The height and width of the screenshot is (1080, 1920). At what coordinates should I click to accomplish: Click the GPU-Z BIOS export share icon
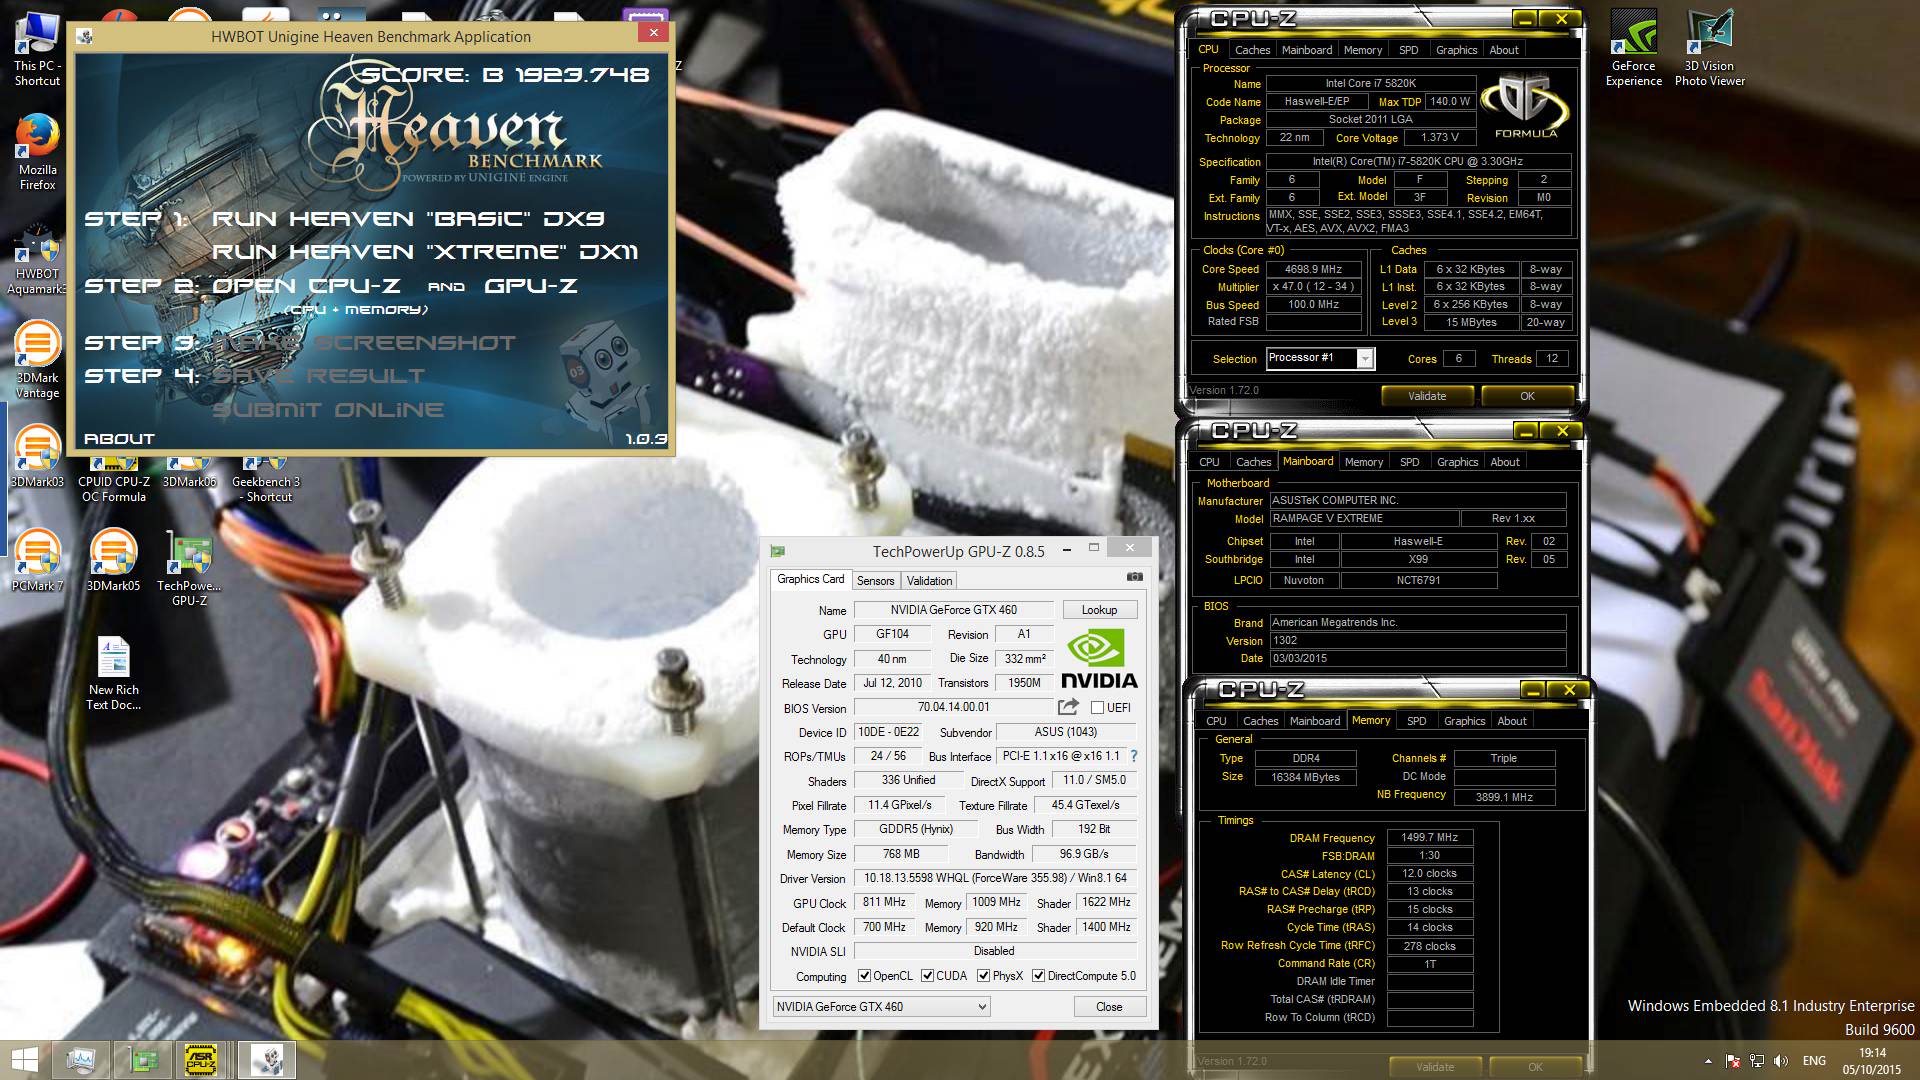(1068, 707)
